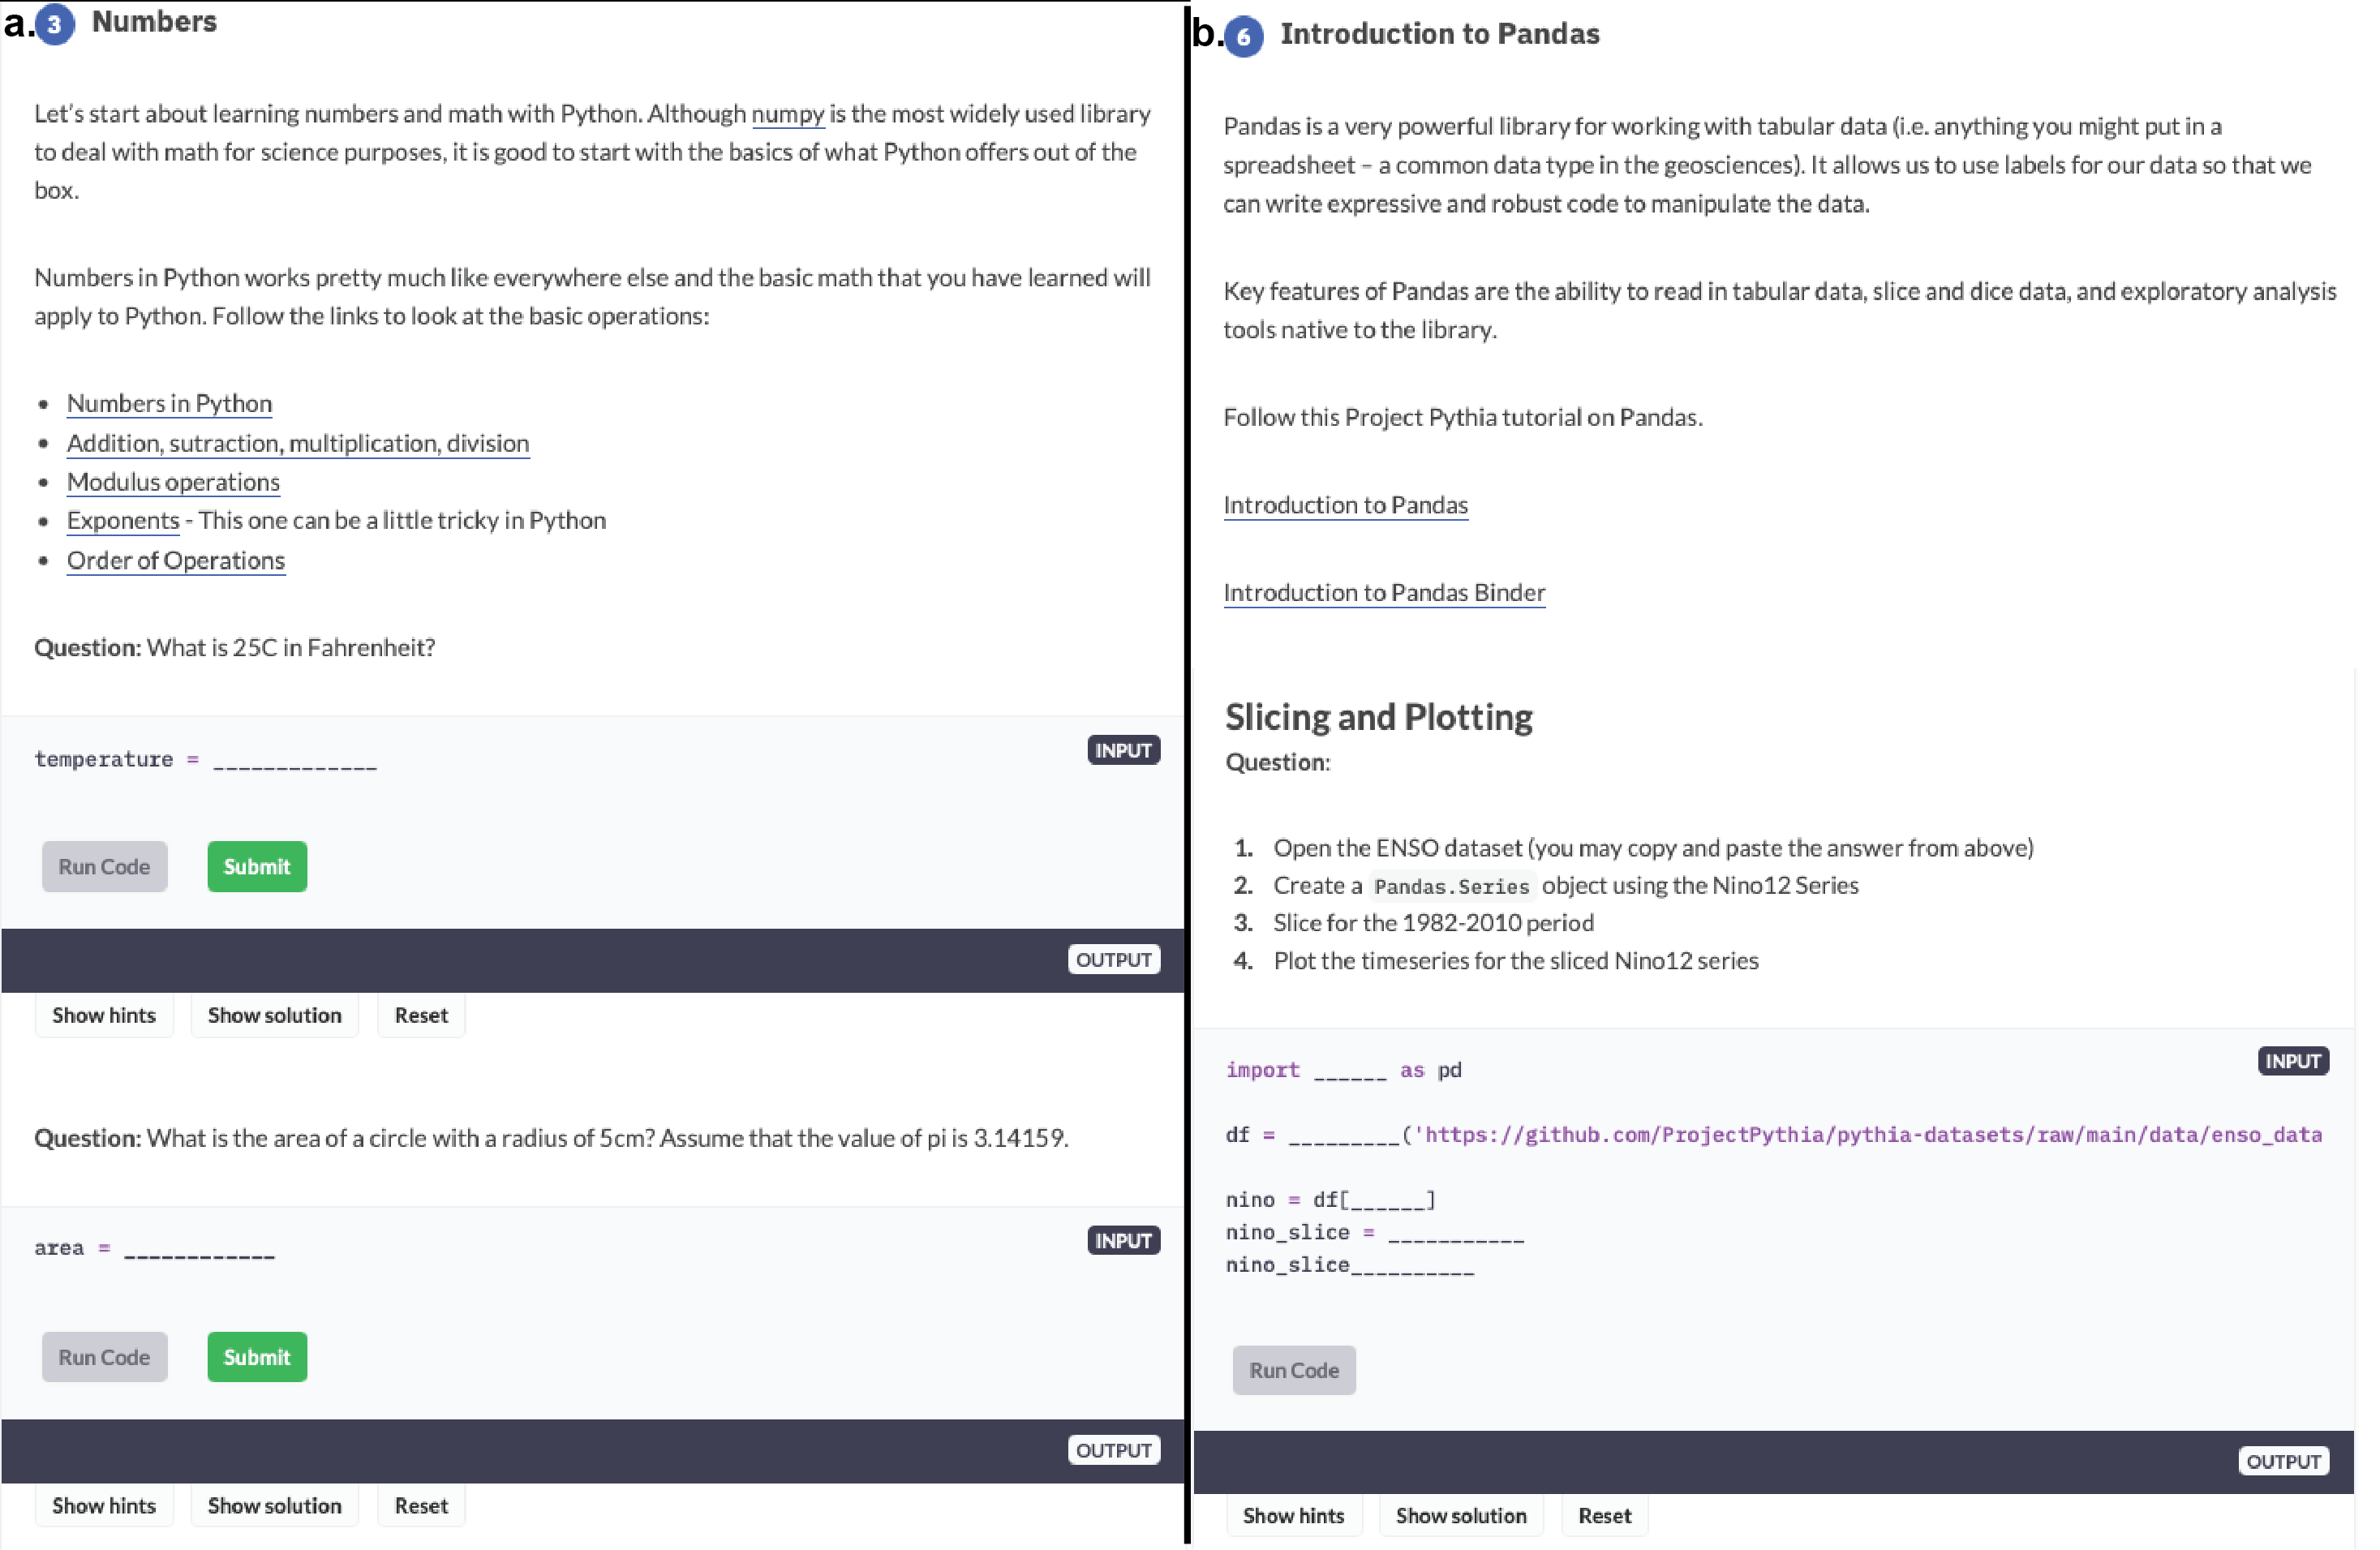This screenshot has height=1550, width=2380.
Task: Show hints for the Pandas slicing exercise
Action: 1294,1515
